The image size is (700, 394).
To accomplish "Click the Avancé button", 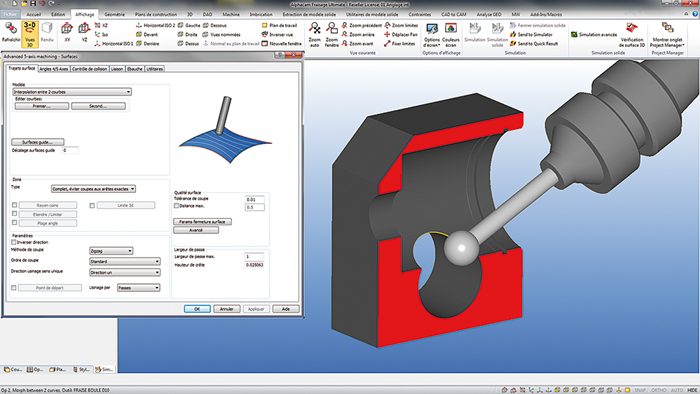I will (196, 230).
